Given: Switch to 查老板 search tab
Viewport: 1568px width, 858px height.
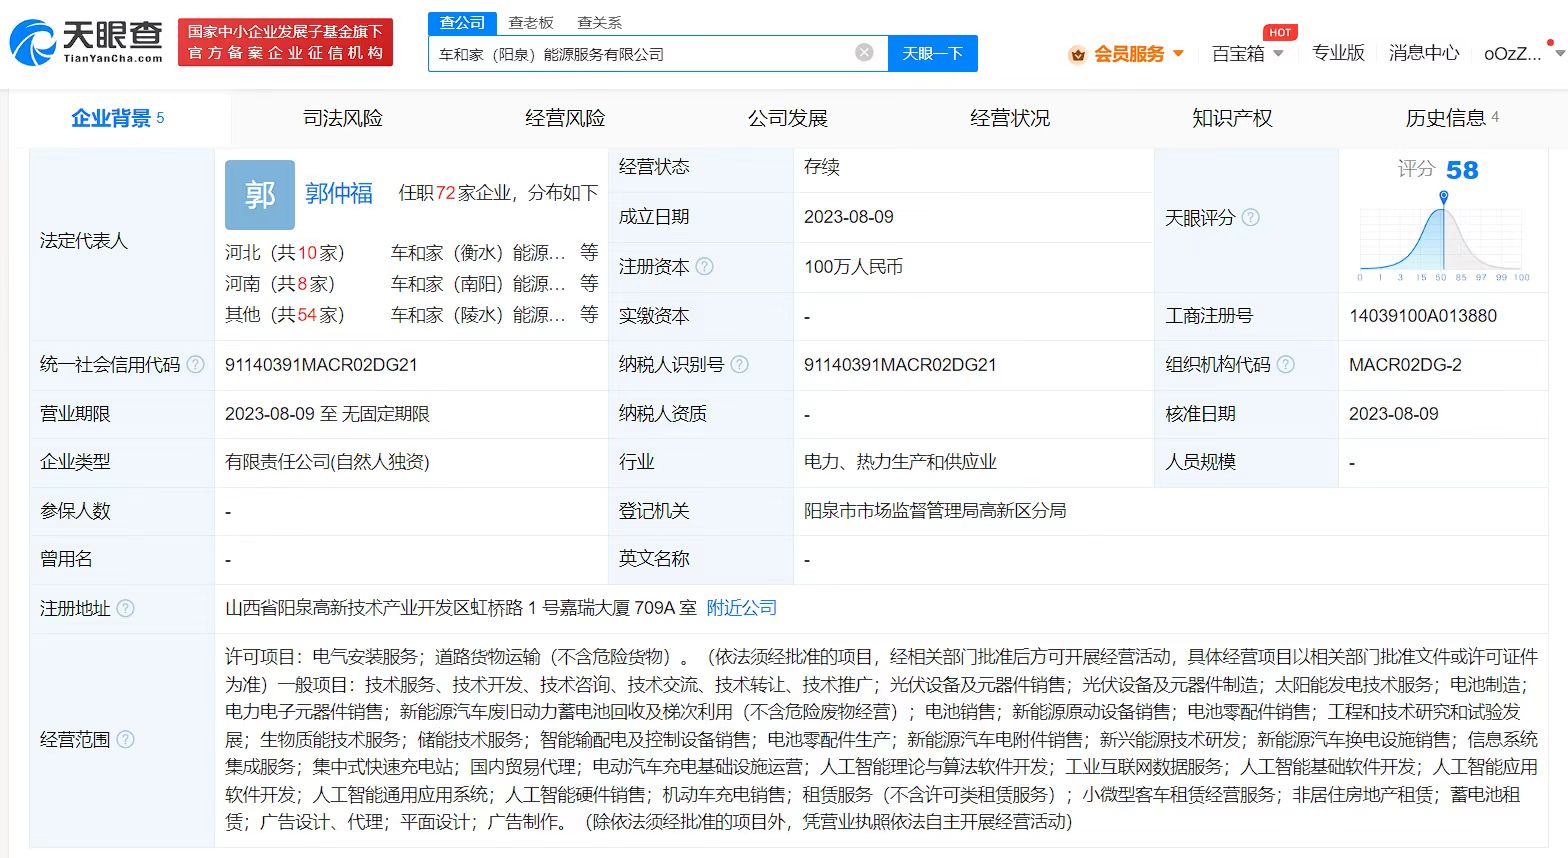Looking at the screenshot, I should coord(530,22).
